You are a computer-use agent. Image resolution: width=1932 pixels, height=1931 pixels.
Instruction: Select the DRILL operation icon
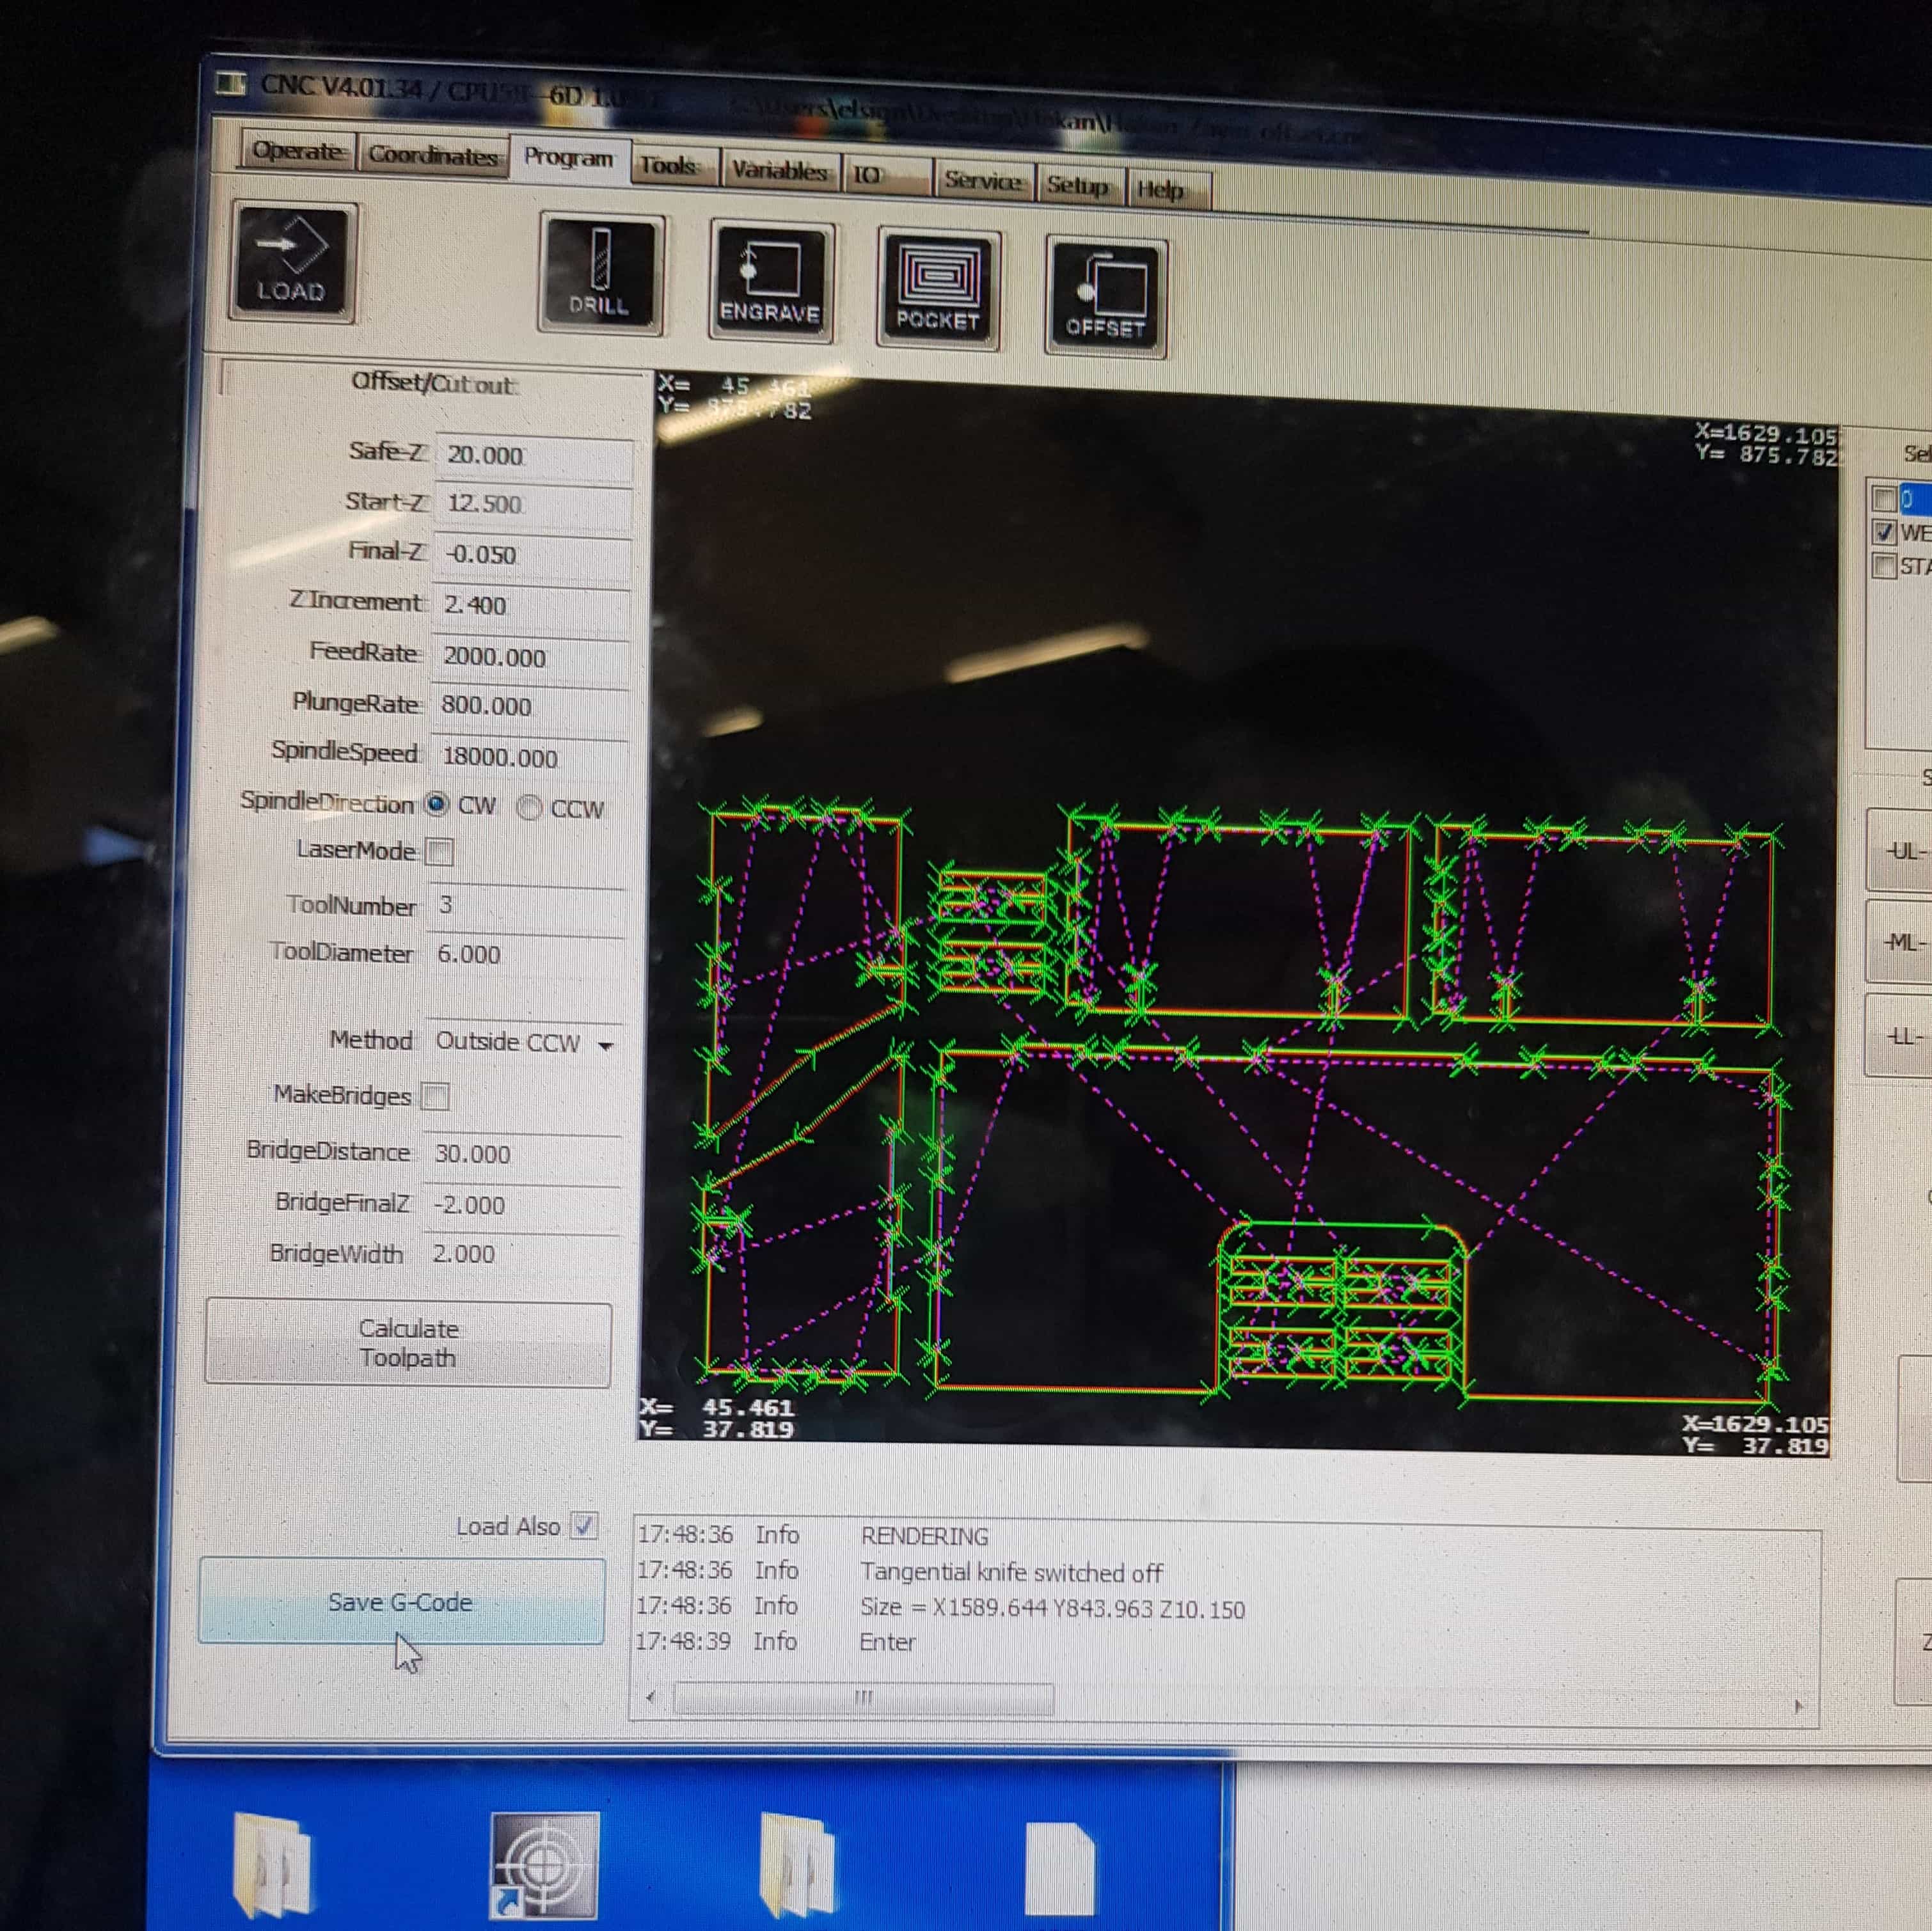point(600,274)
